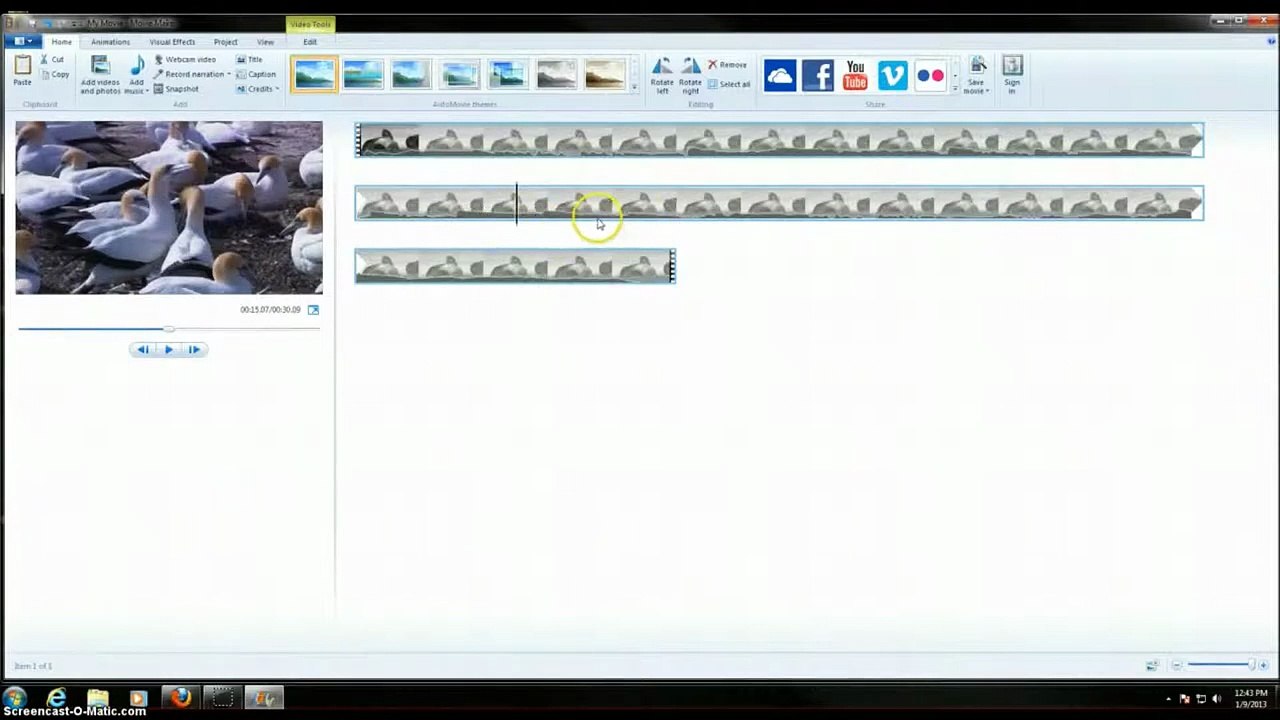Open the Visual Effects tab
The height and width of the screenshot is (720, 1280).
pos(172,42)
